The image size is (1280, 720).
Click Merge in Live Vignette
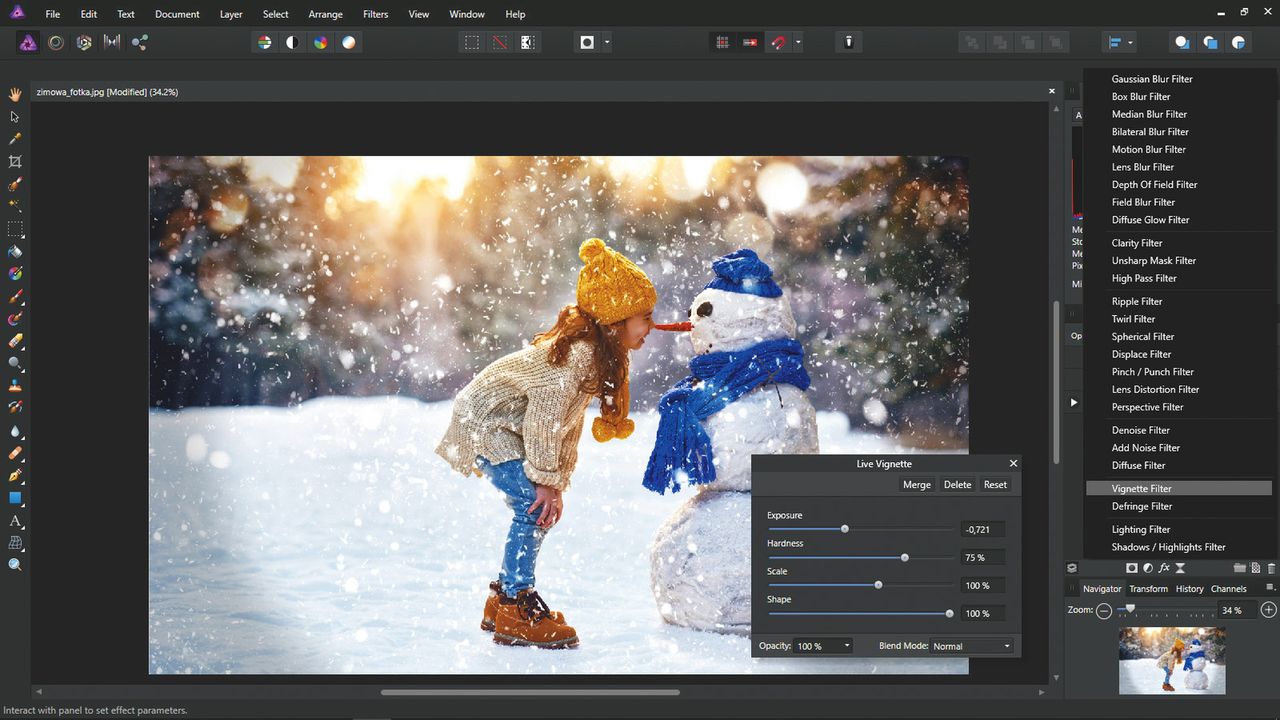(x=917, y=484)
